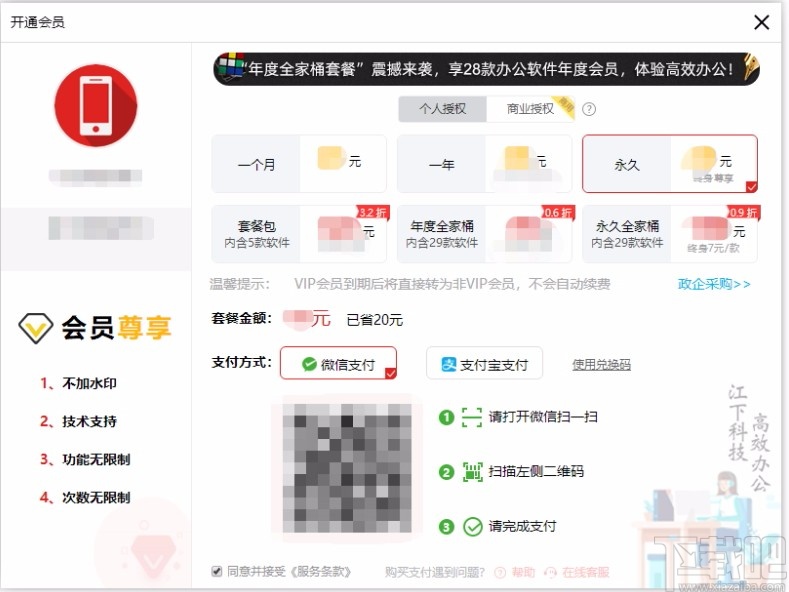Click the 扫描左侧二维码 instruction

(536, 472)
